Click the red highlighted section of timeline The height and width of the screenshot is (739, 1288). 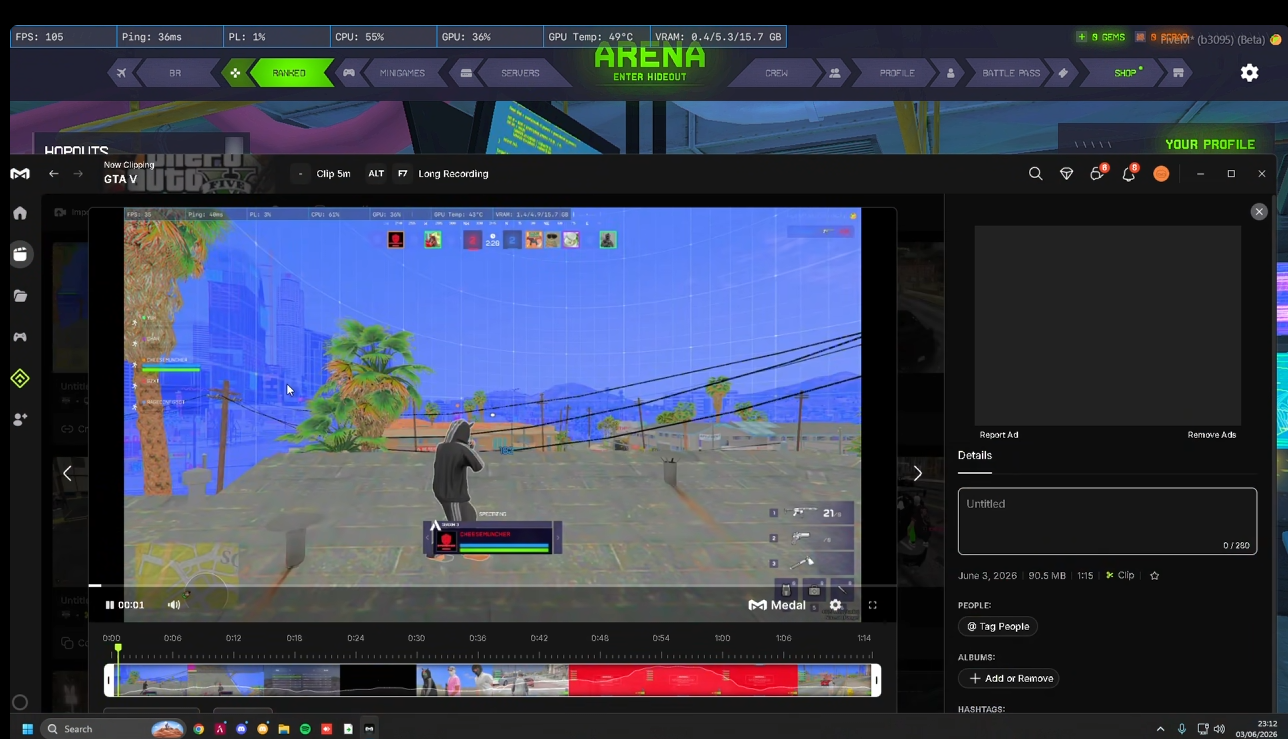click(683, 681)
